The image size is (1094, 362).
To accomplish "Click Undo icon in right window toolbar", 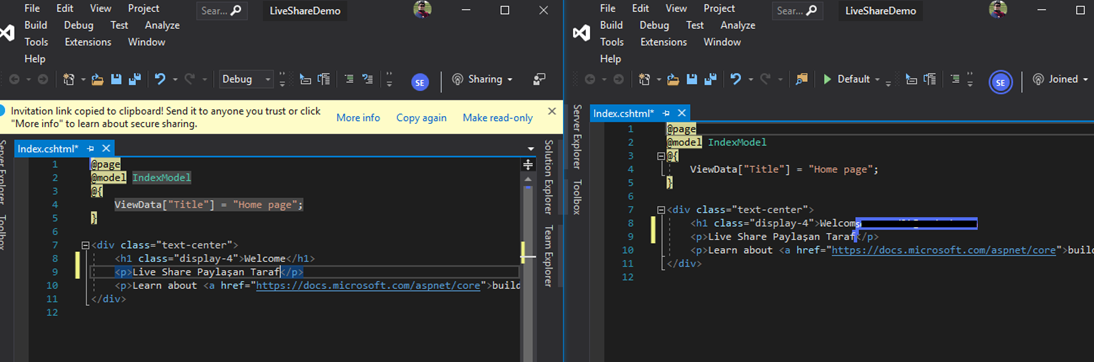I will (735, 80).
